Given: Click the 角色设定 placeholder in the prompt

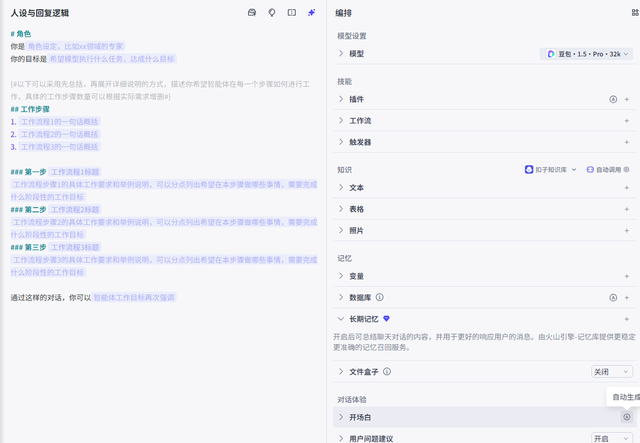Looking at the screenshot, I should (x=90, y=47).
